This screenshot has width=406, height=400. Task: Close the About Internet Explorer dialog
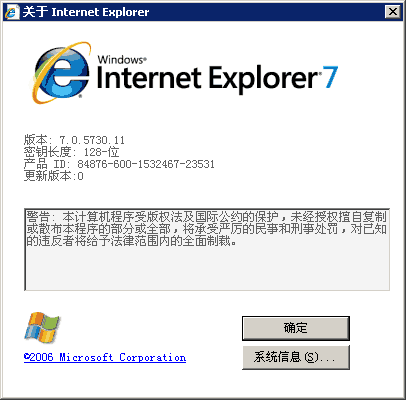pyautogui.click(x=393, y=12)
